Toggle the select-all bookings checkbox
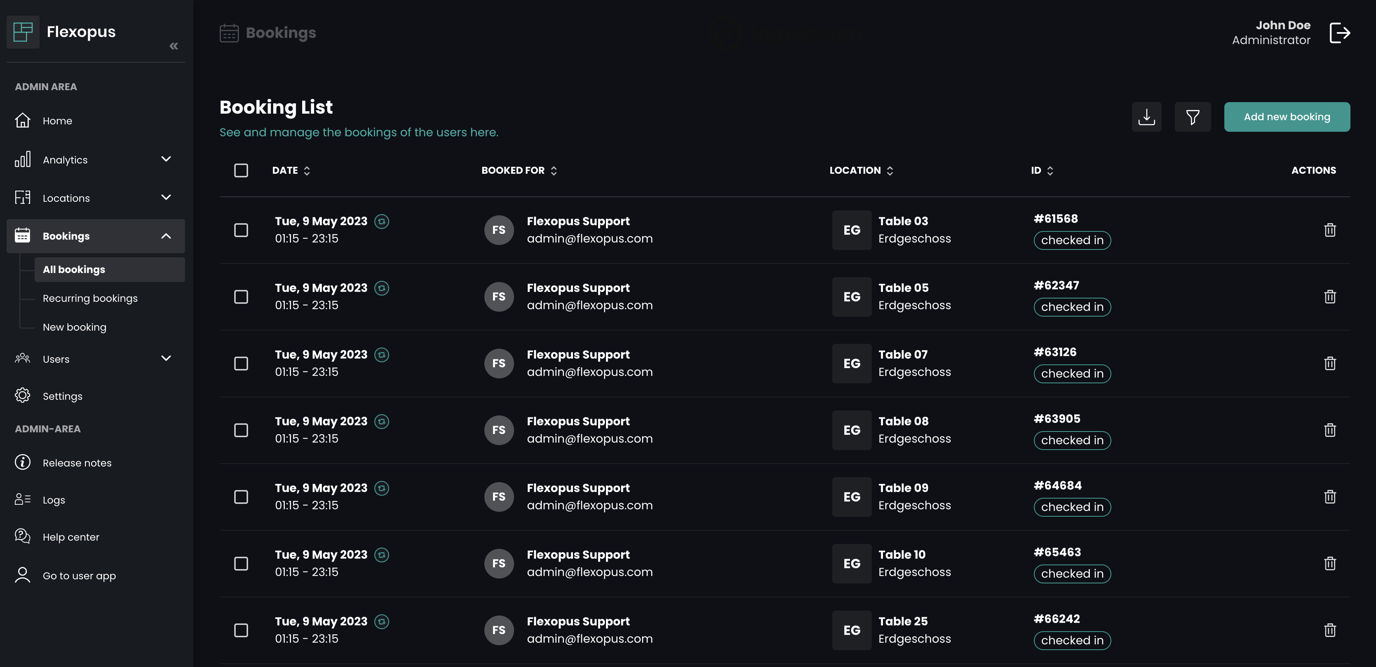Screen dimensions: 1376x667 (x=241, y=171)
